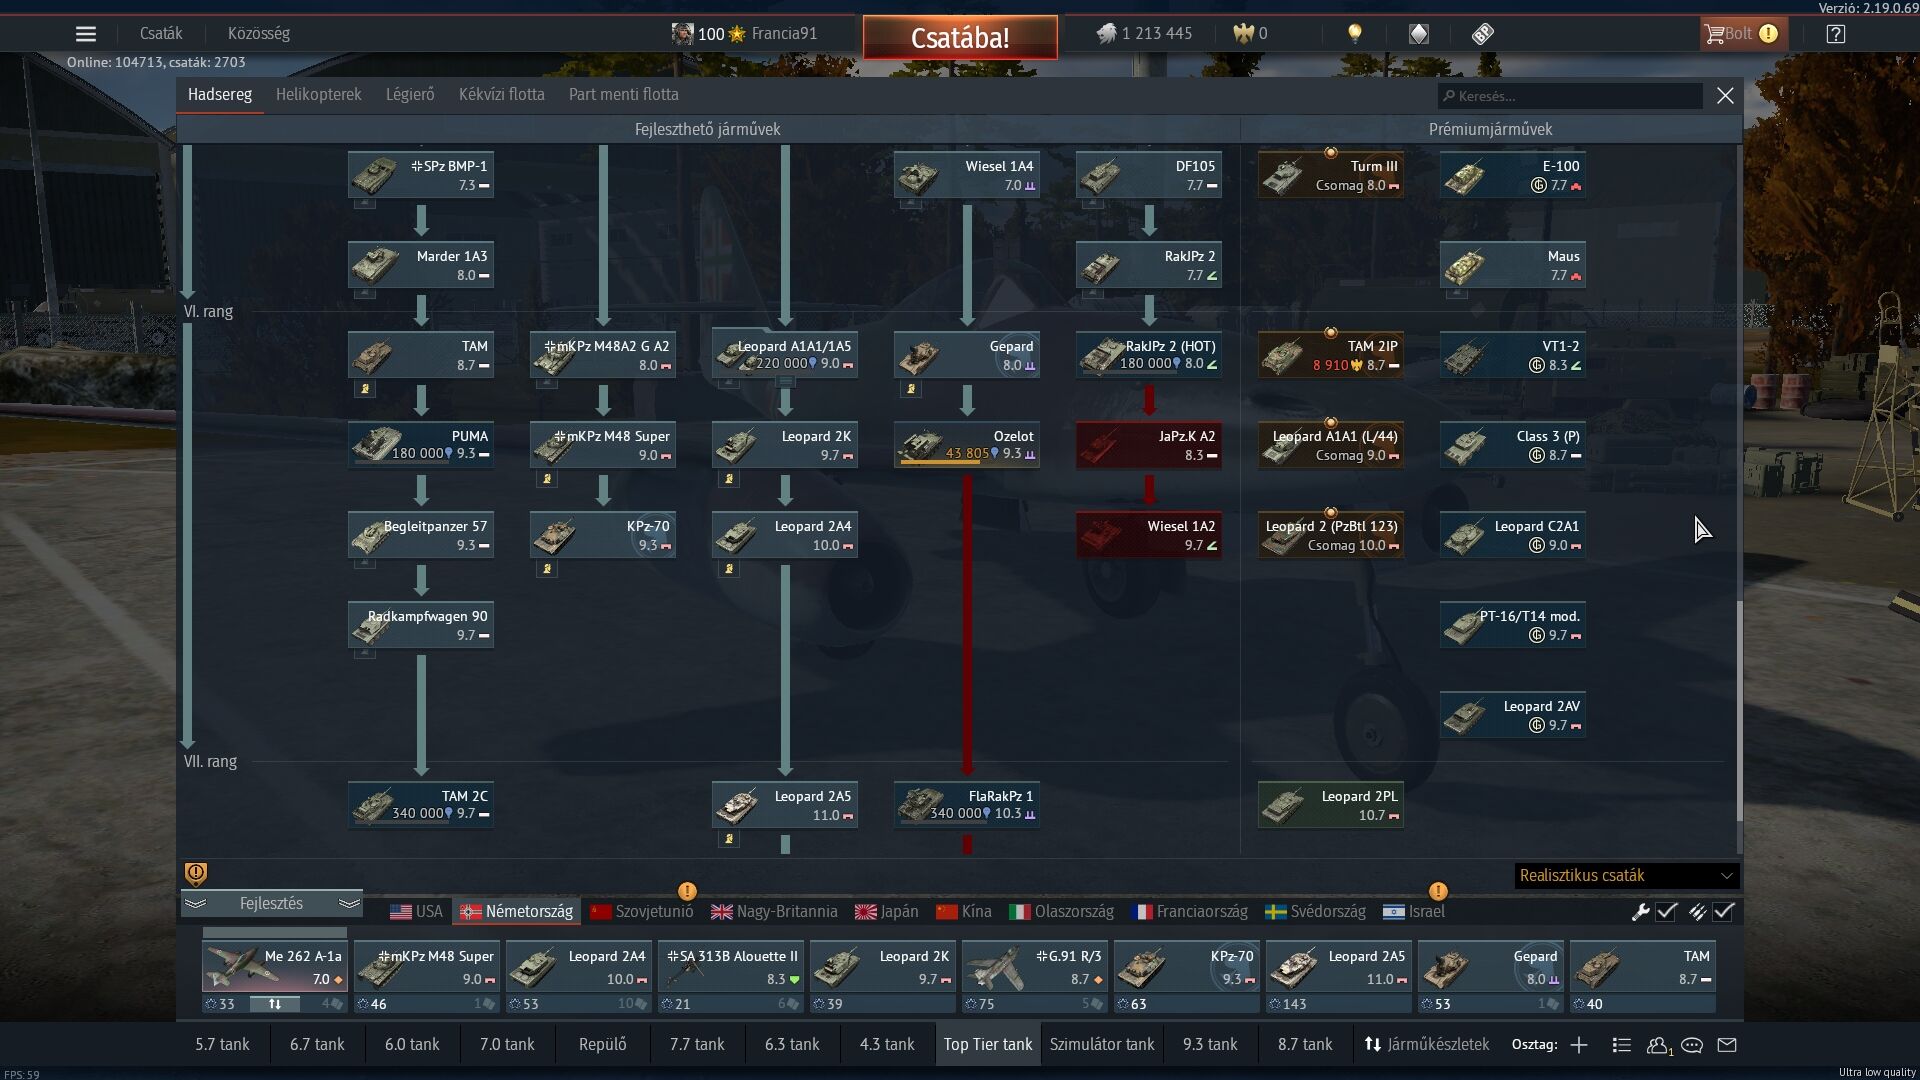Open the Közösség menu
This screenshot has height=1080, width=1920.
pos(259,34)
